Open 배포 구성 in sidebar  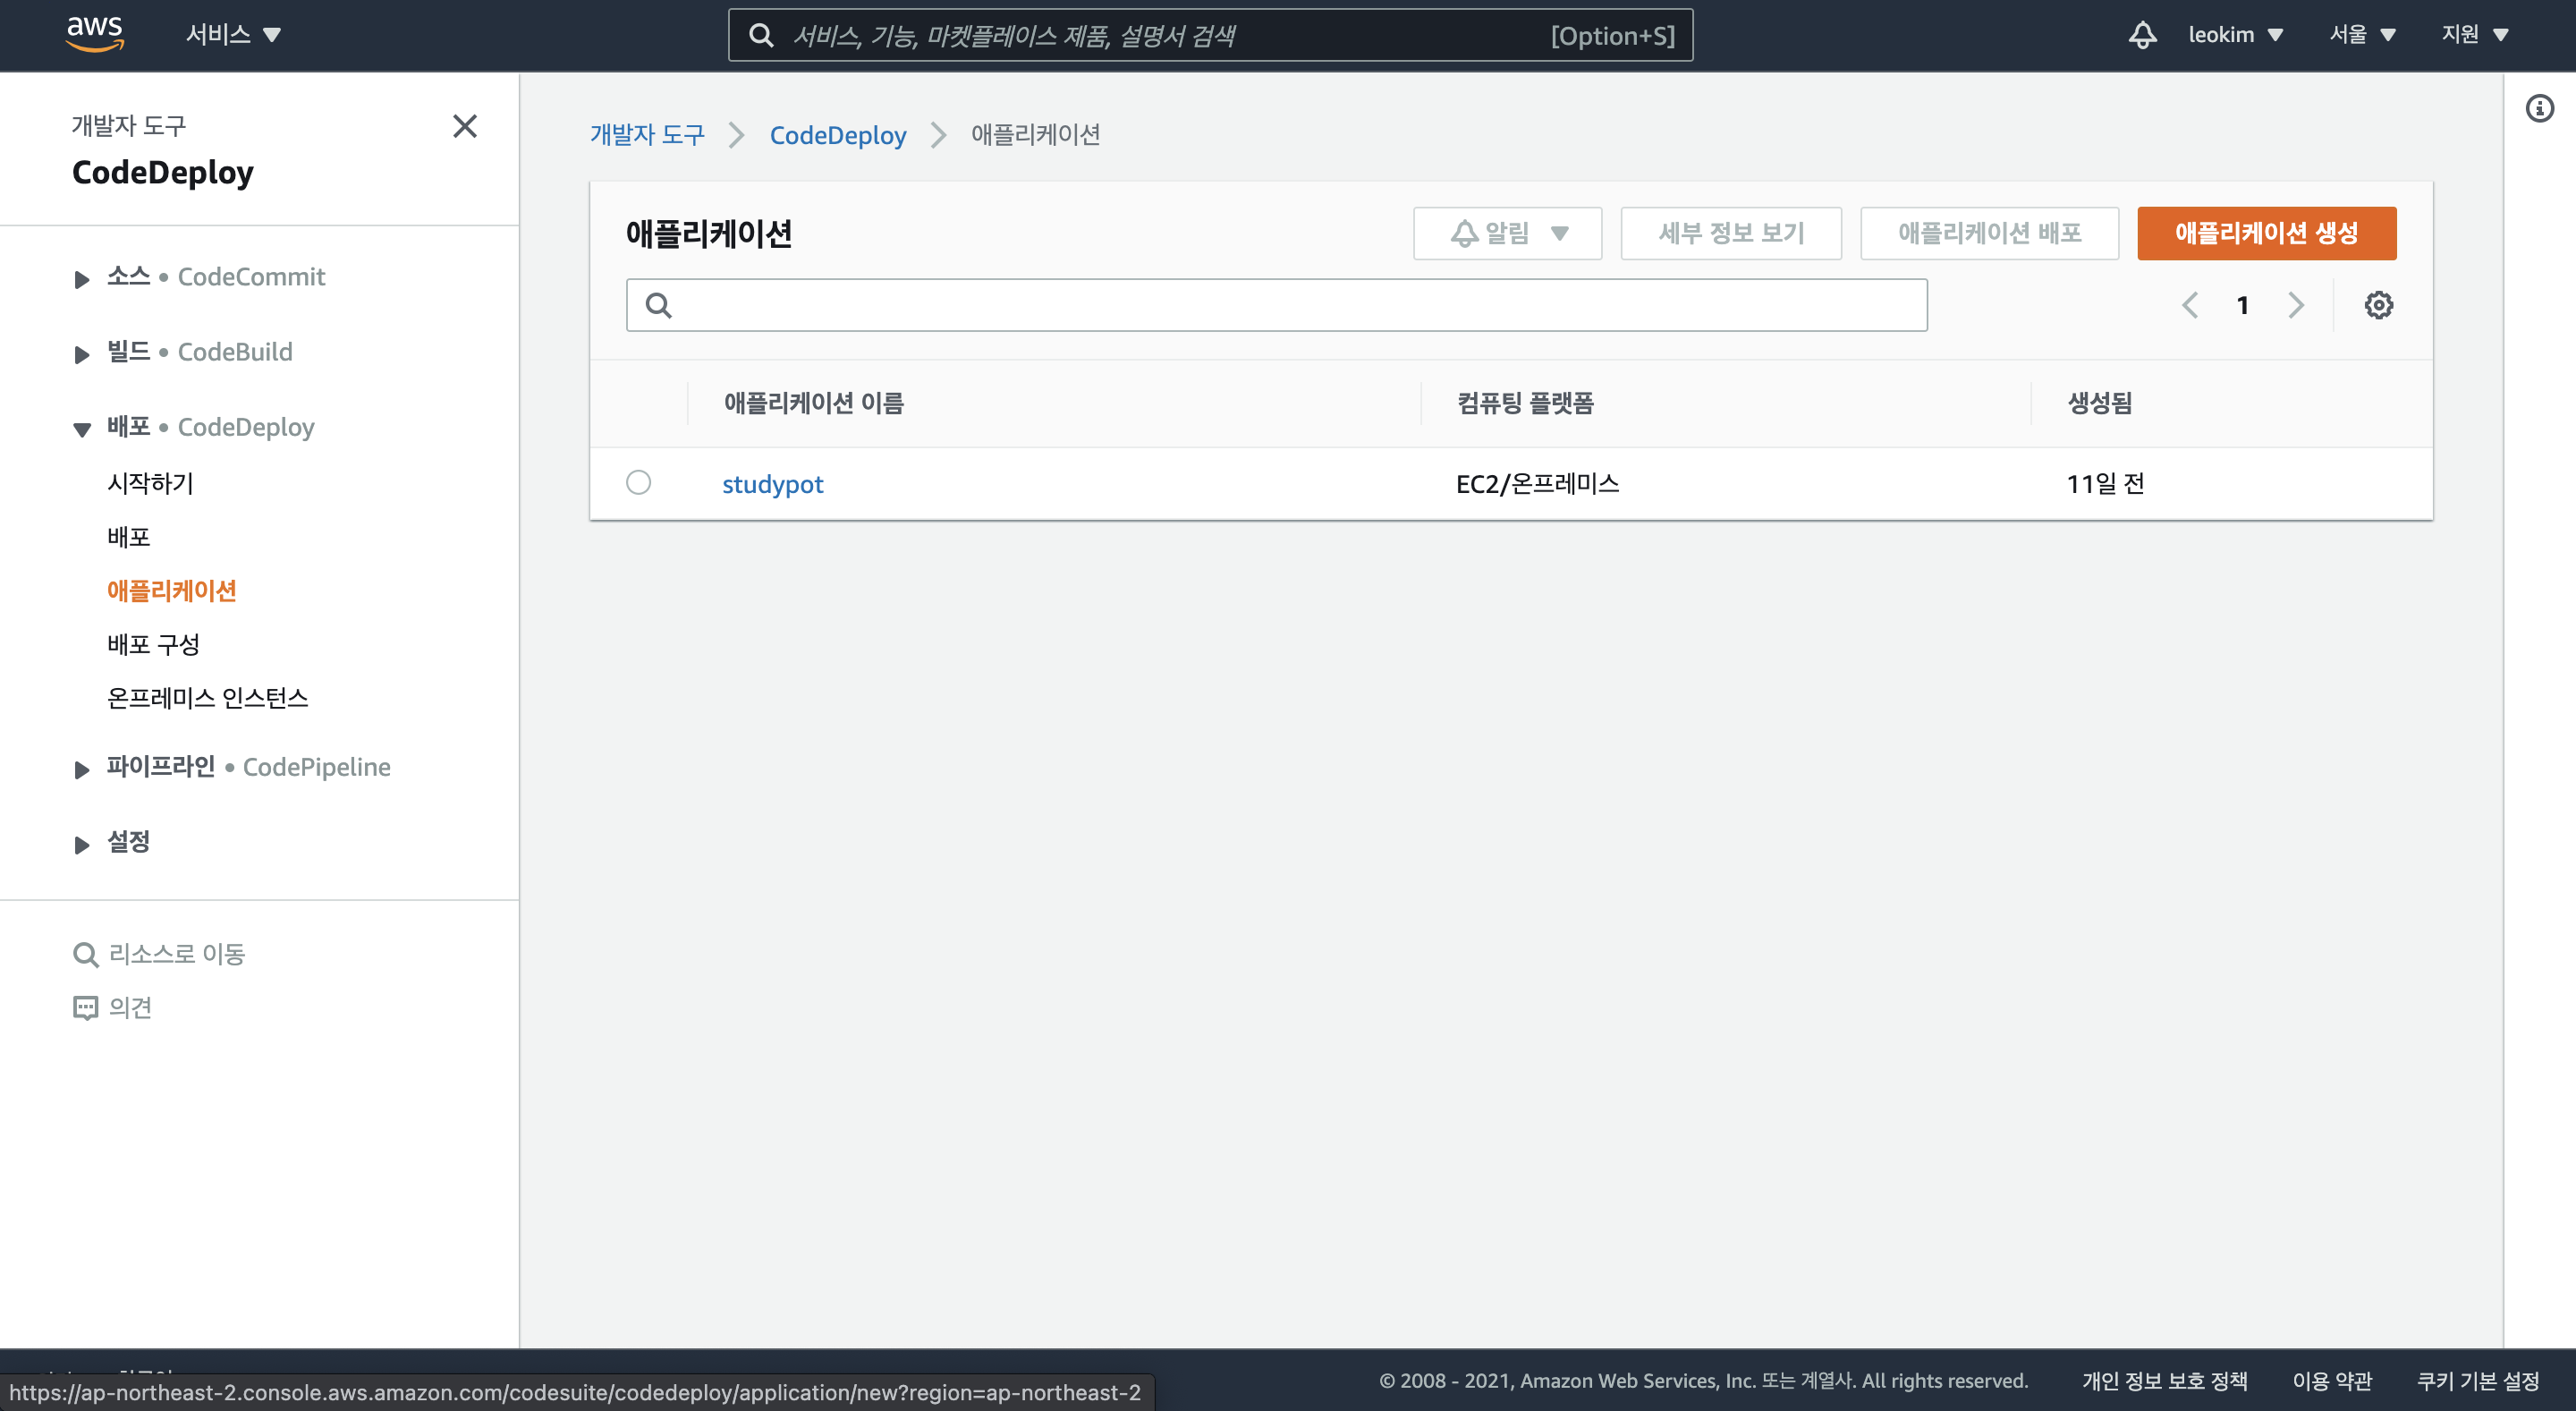tap(153, 644)
